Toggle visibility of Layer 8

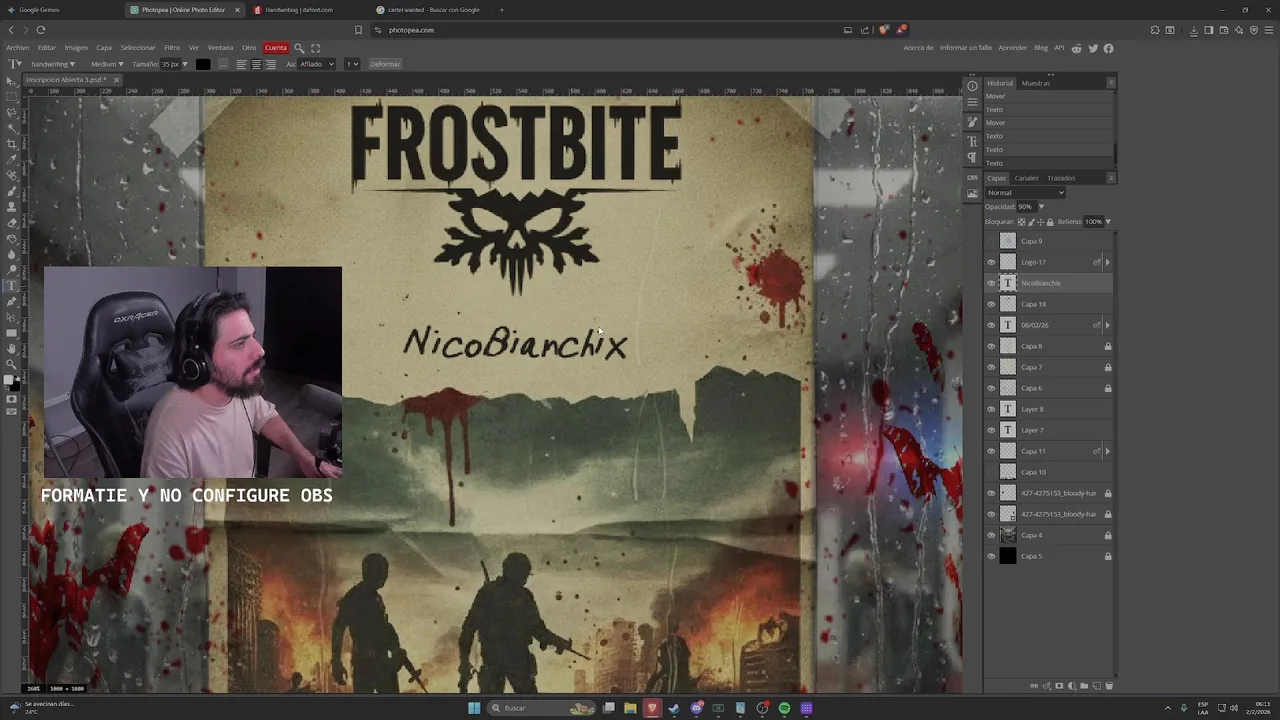pos(991,409)
